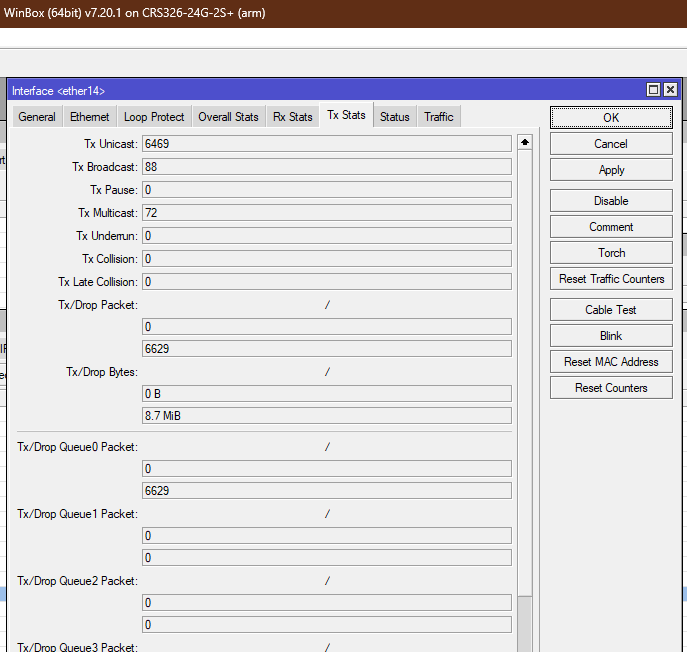Click the scroll up arrow
687x652 pixels.
[x=524, y=142]
